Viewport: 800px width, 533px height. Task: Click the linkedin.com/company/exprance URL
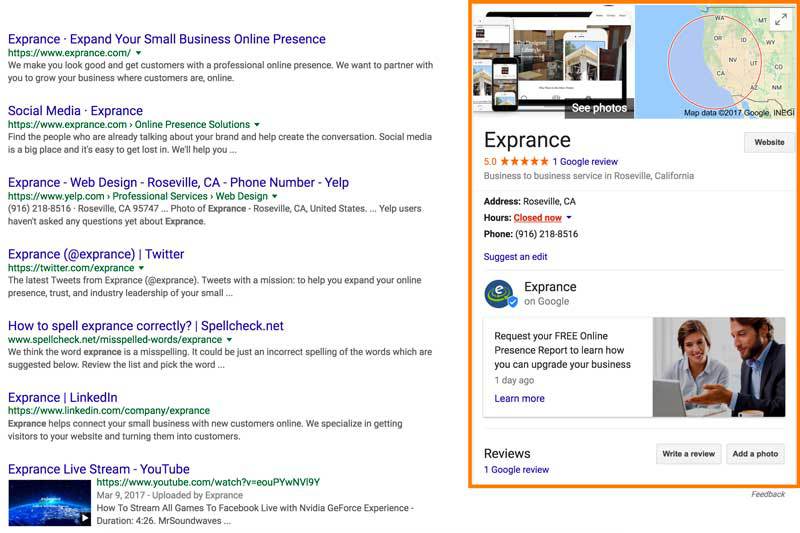coord(109,411)
